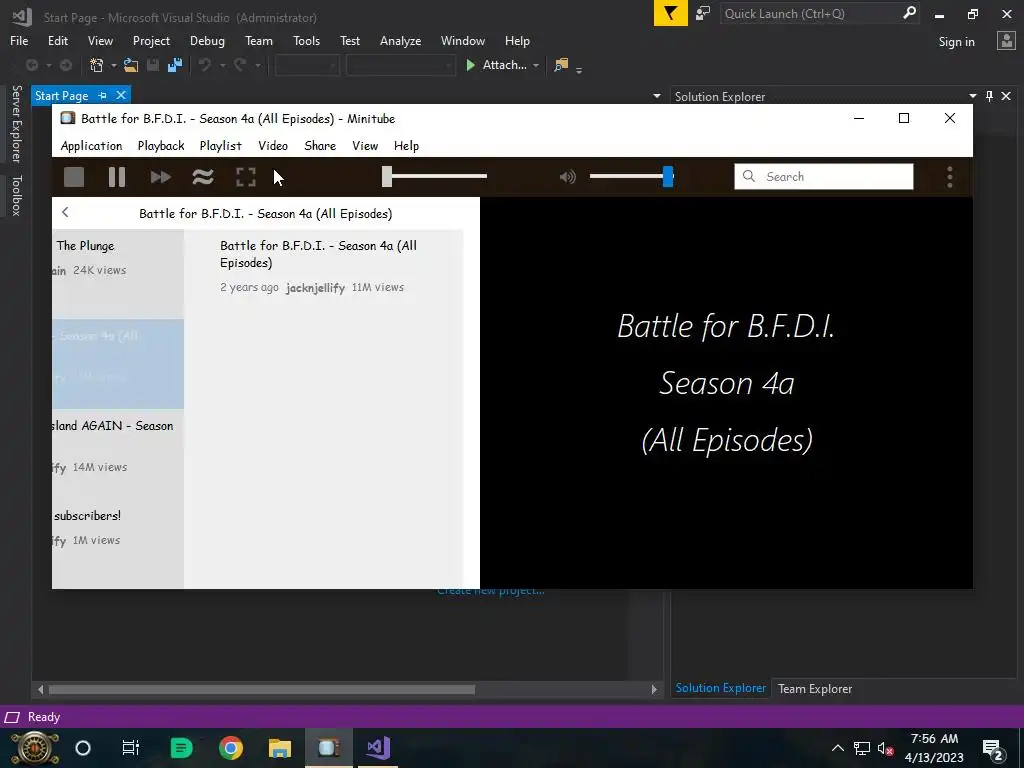The height and width of the screenshot is (768, 1024).
Task: Pause the playing video
Action: pyautogui.click(x=117, y=177)
